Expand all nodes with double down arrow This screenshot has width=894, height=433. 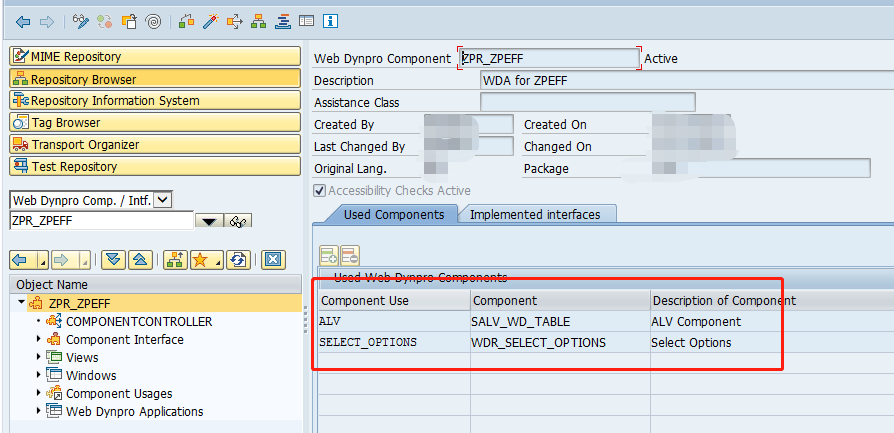[x=113, y=261]
